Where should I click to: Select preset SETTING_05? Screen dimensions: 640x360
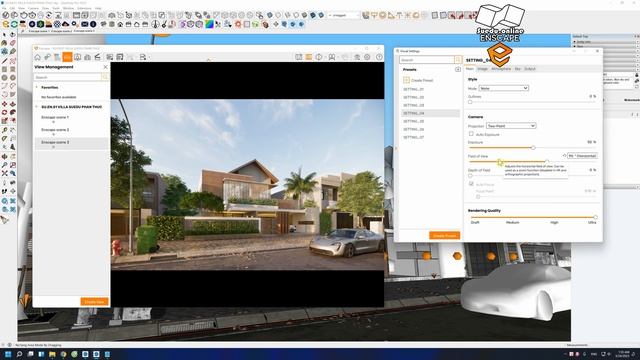click(413, 121)
